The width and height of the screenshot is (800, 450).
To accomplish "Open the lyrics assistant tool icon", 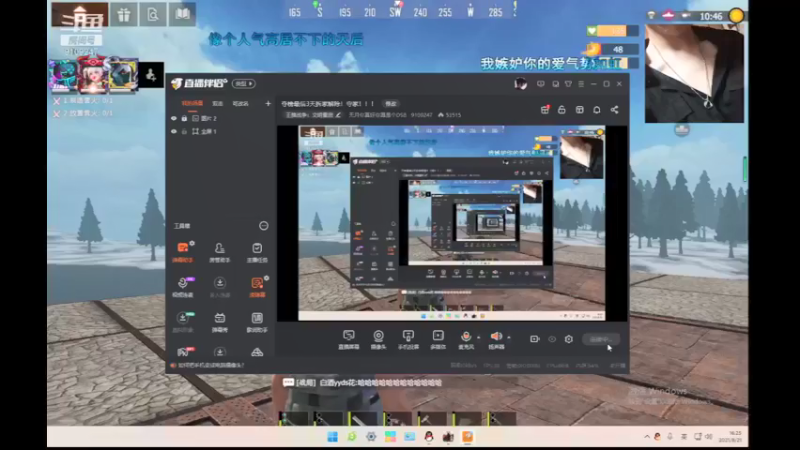I will 257,322.
